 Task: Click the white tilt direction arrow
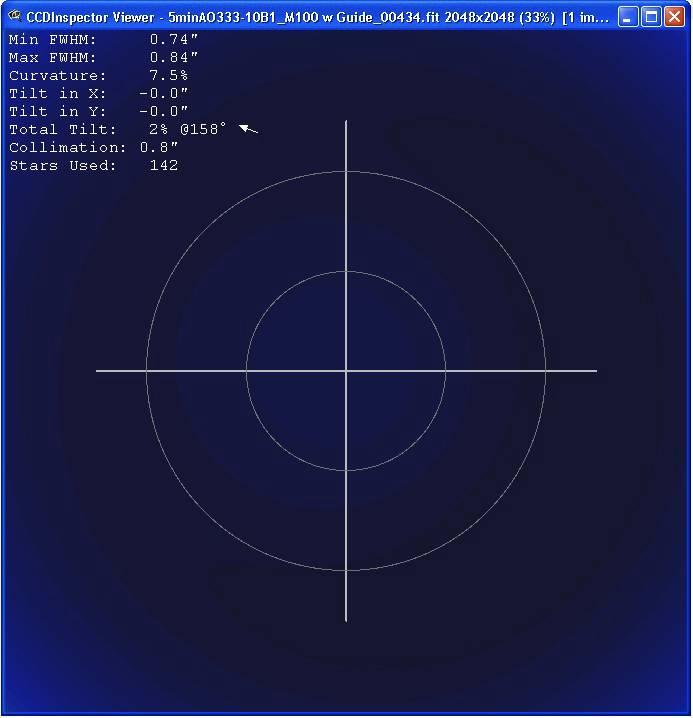pyautogui.click(x=249, y=129)
